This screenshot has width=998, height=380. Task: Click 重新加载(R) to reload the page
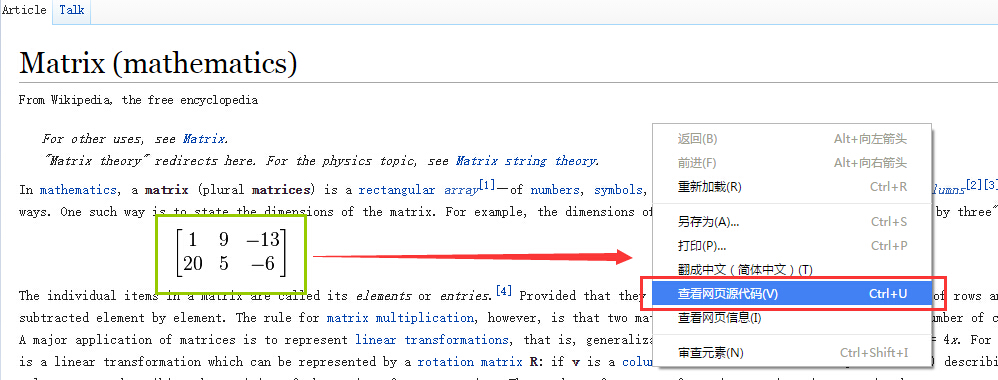coord(792,187)
